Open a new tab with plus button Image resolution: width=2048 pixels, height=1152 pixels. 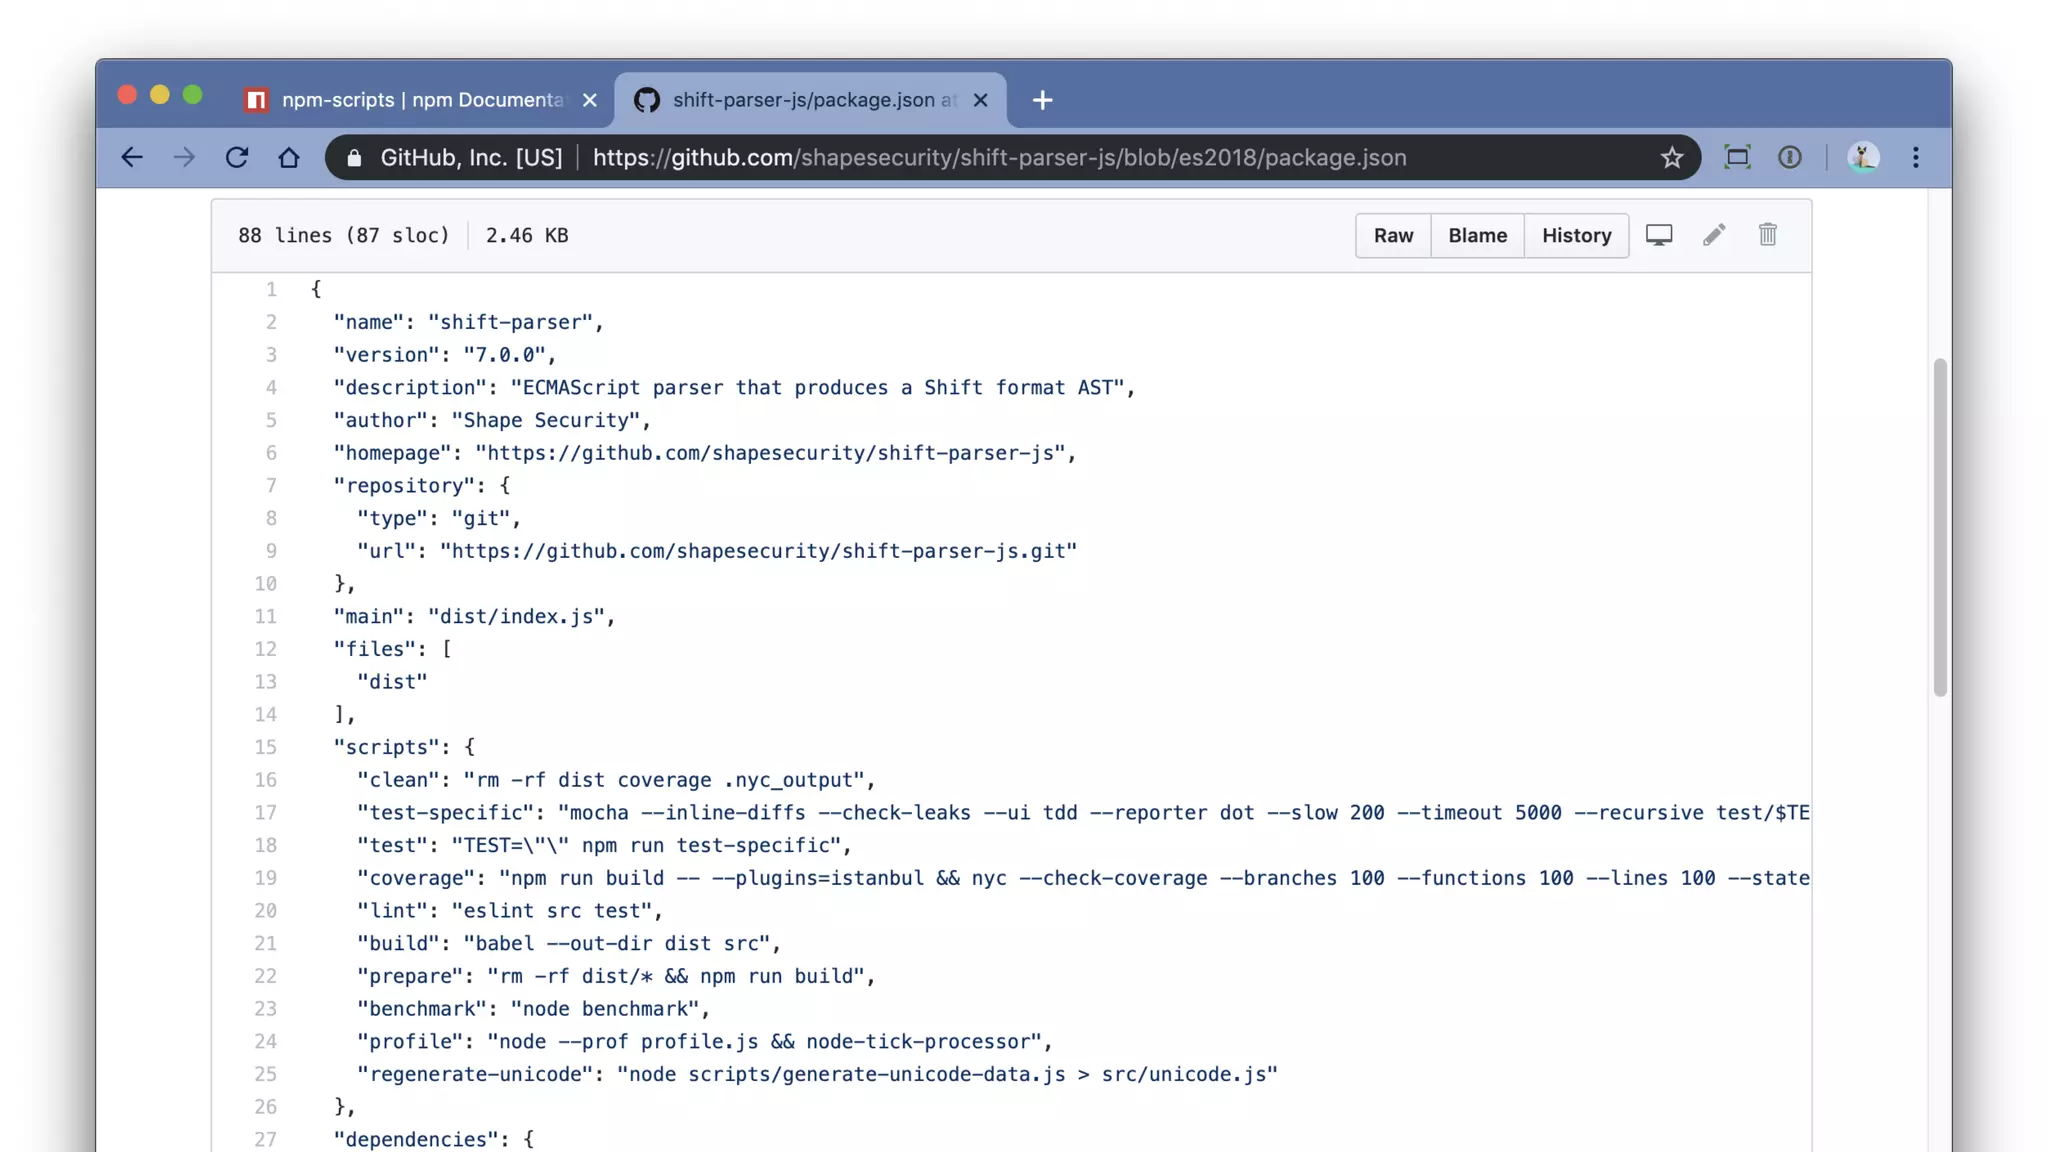1042,100
